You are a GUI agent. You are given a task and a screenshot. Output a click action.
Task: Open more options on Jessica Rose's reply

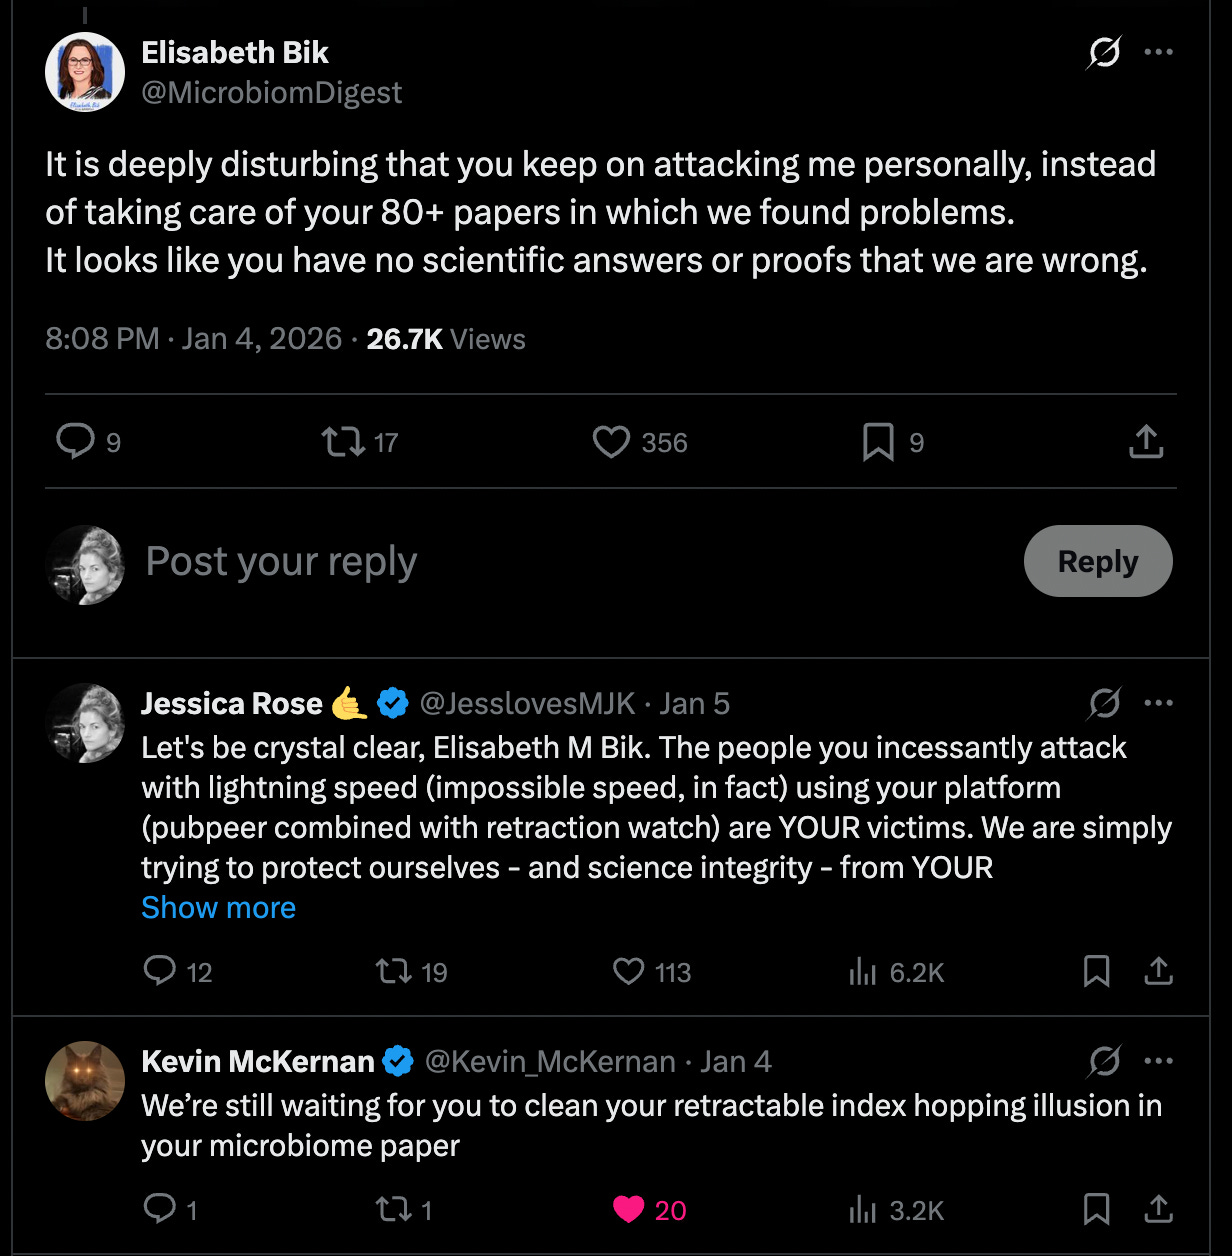point(1158,703)
